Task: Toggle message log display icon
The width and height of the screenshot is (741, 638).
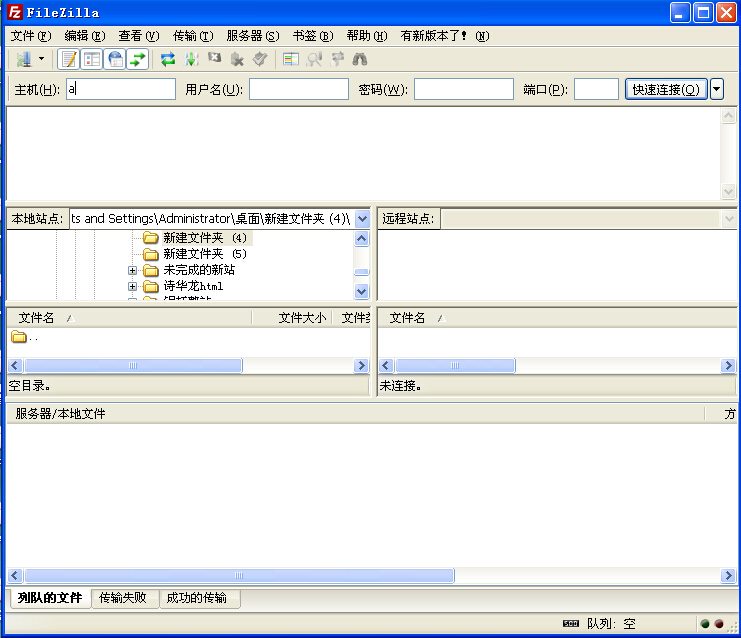Action: (69, 59)
